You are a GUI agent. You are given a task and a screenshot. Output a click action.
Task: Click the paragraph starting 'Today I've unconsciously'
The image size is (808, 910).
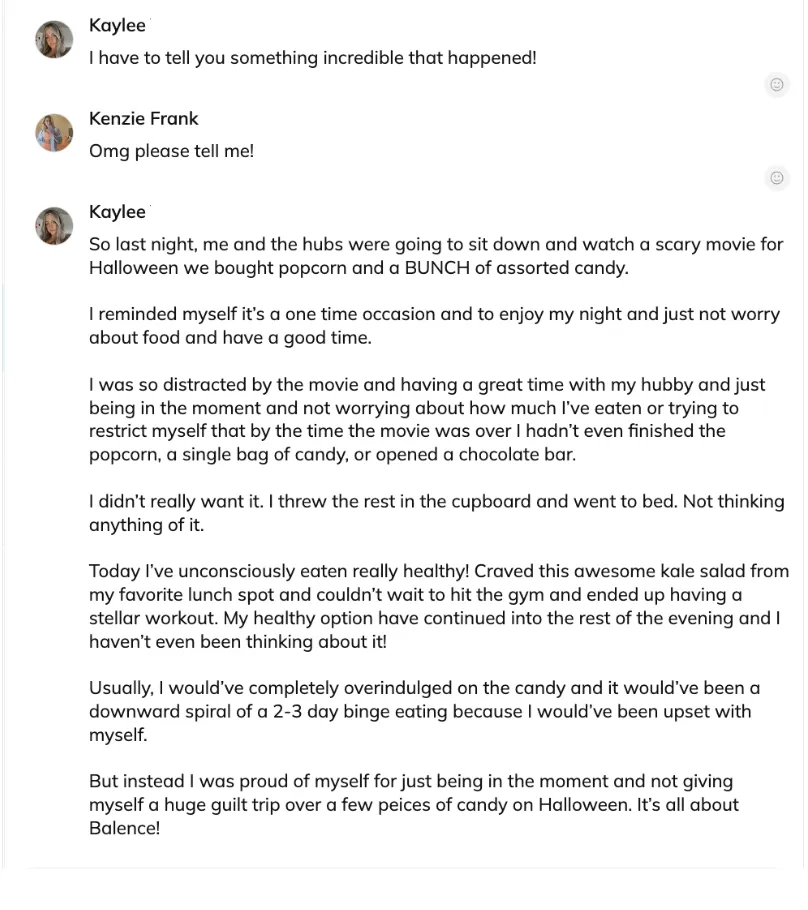click(x=439, y=606)
